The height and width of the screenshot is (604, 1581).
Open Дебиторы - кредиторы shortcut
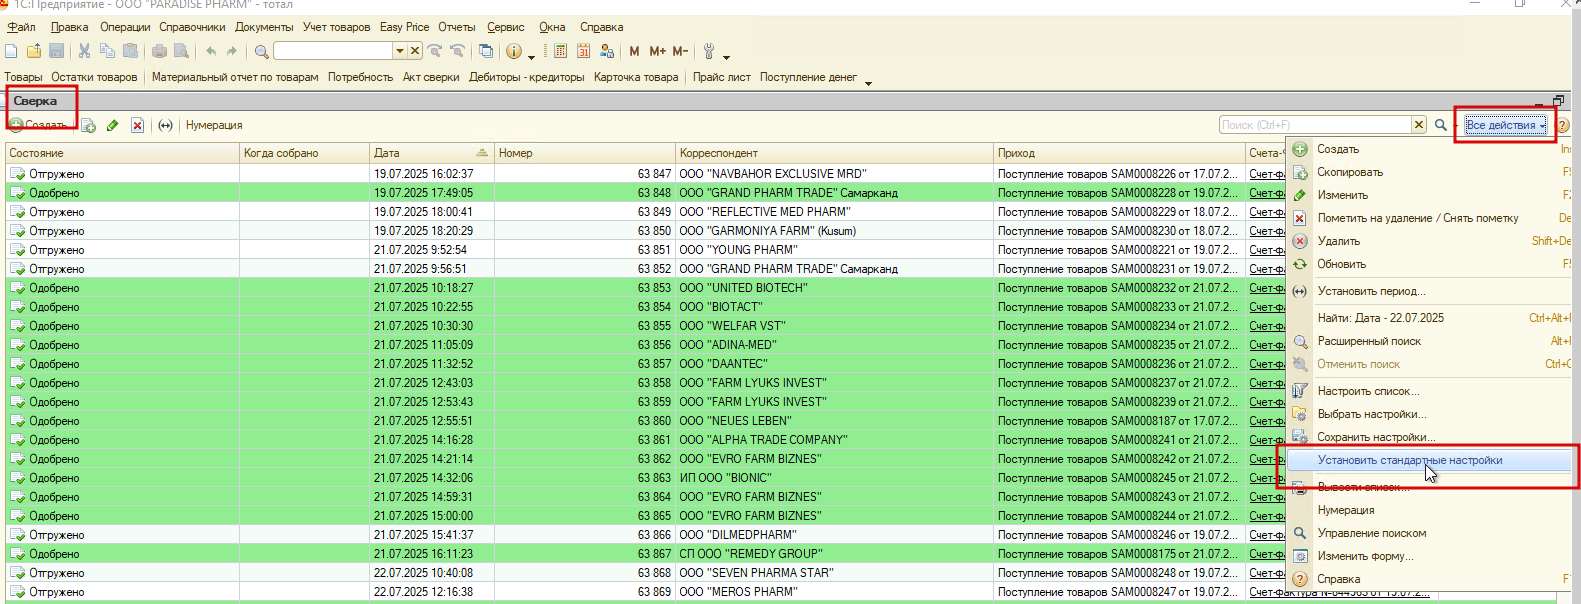pyautogui.click(x=526, y=77)
